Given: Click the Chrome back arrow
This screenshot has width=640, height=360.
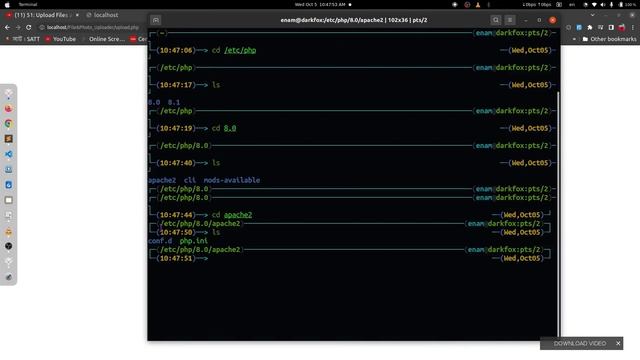Looking at the screenshot, I should click(7, 27).
